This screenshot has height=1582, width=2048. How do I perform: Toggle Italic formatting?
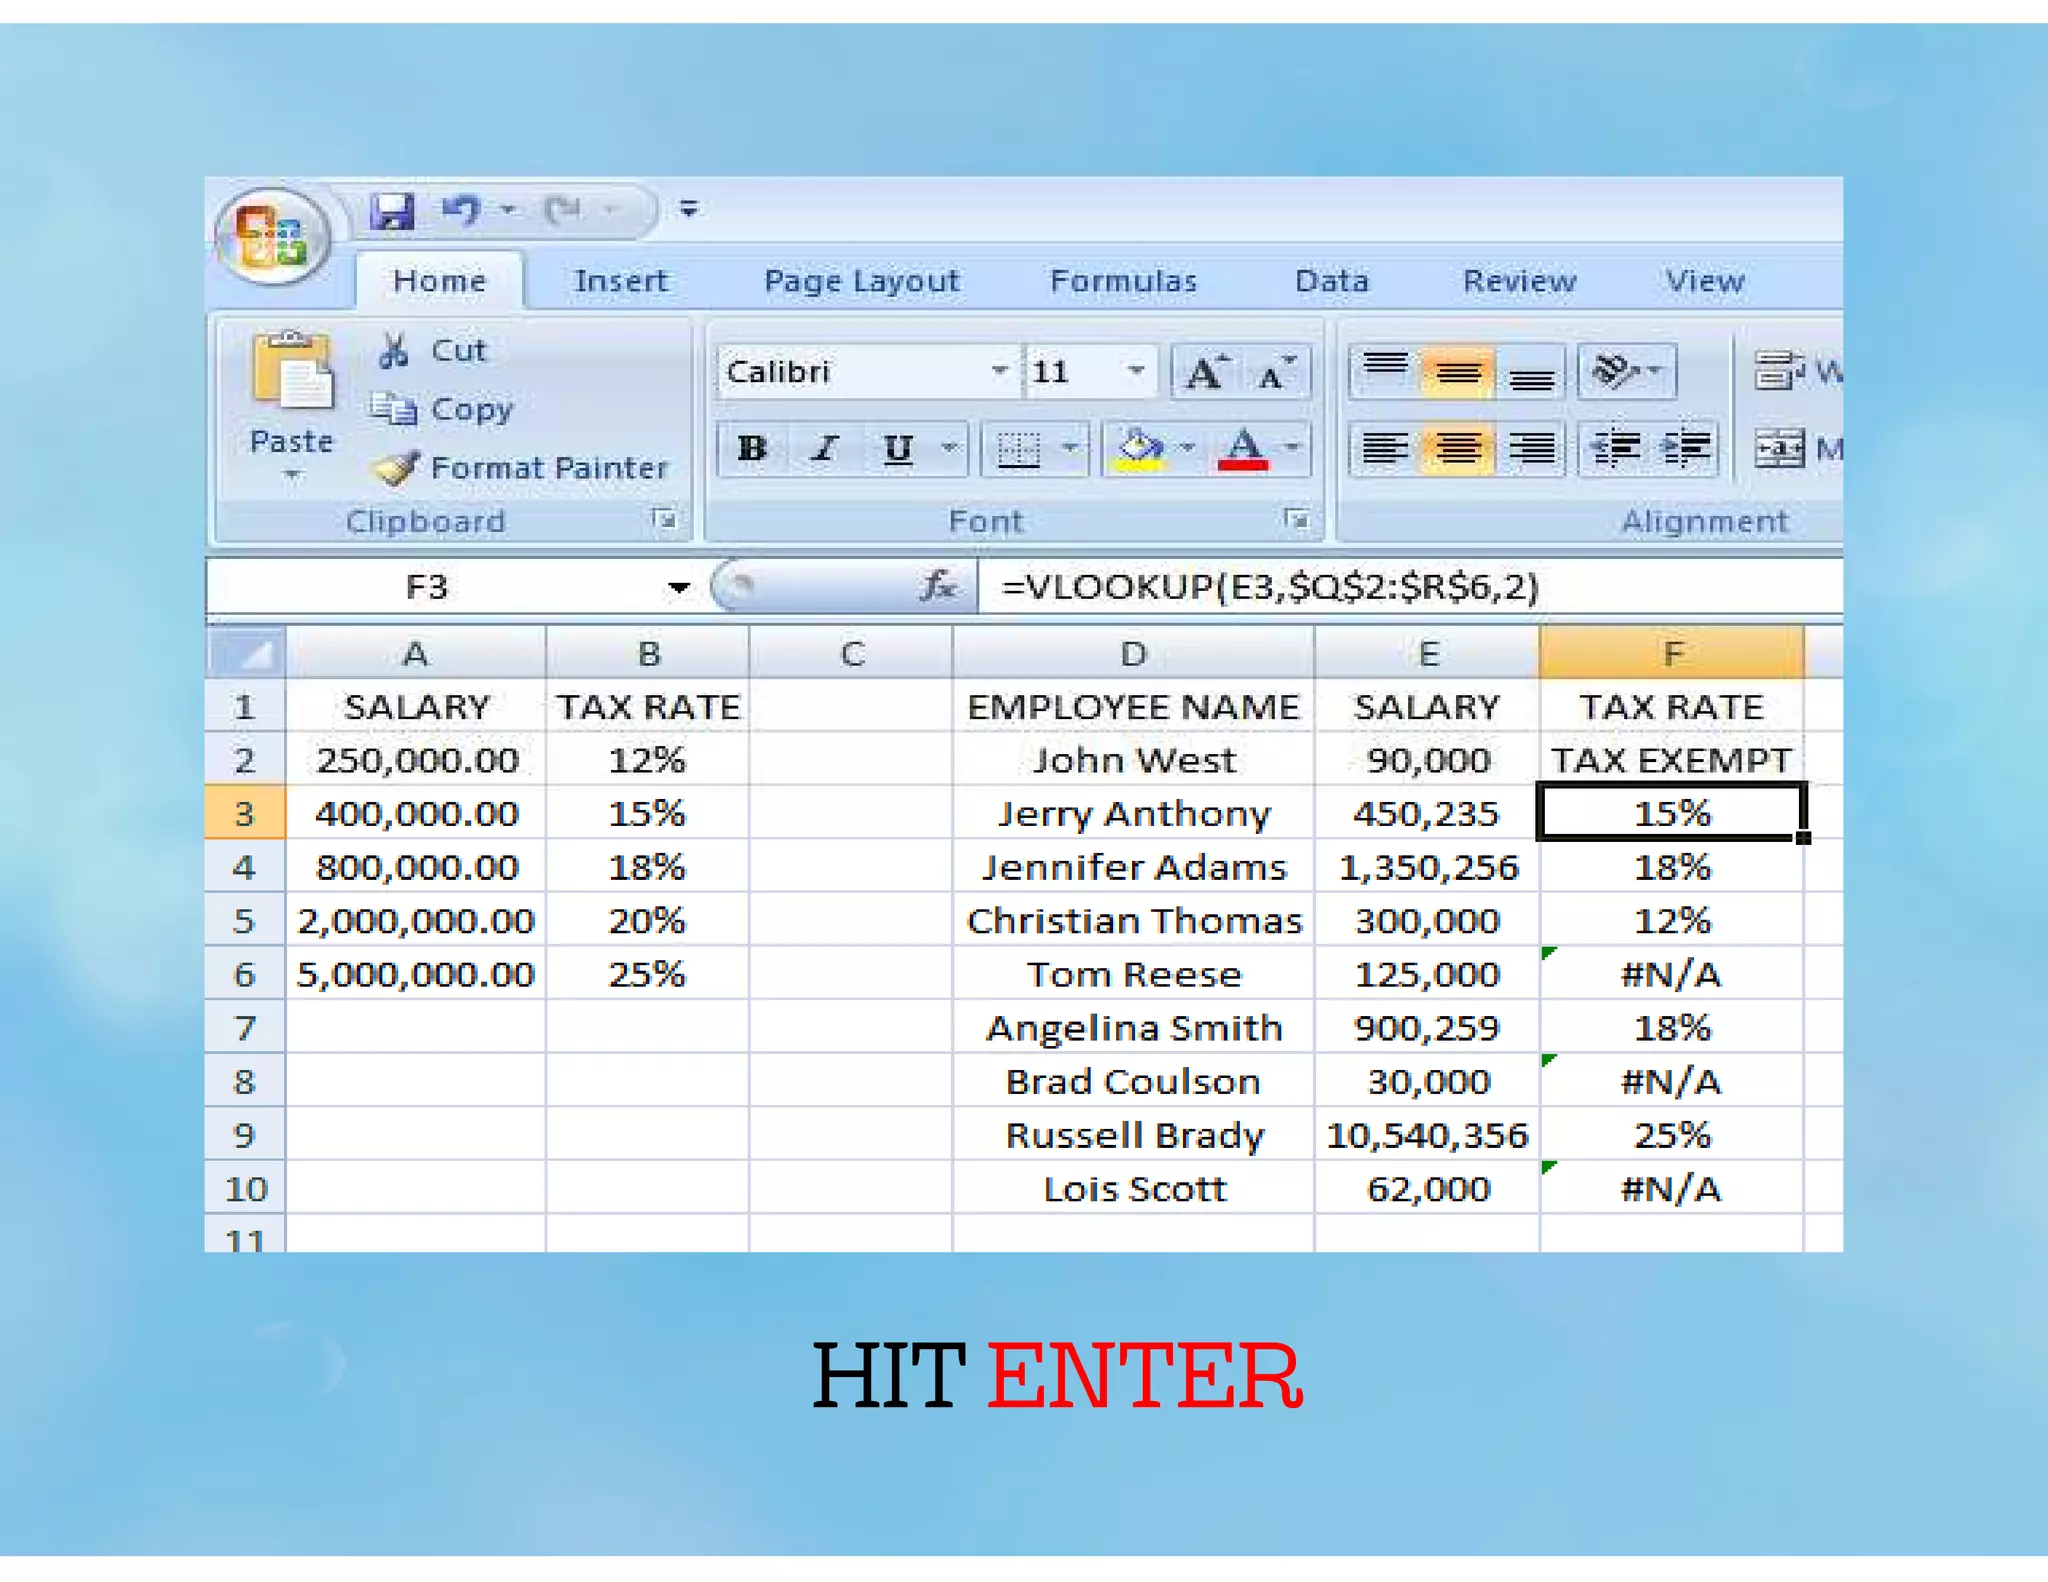coord(824,448)
